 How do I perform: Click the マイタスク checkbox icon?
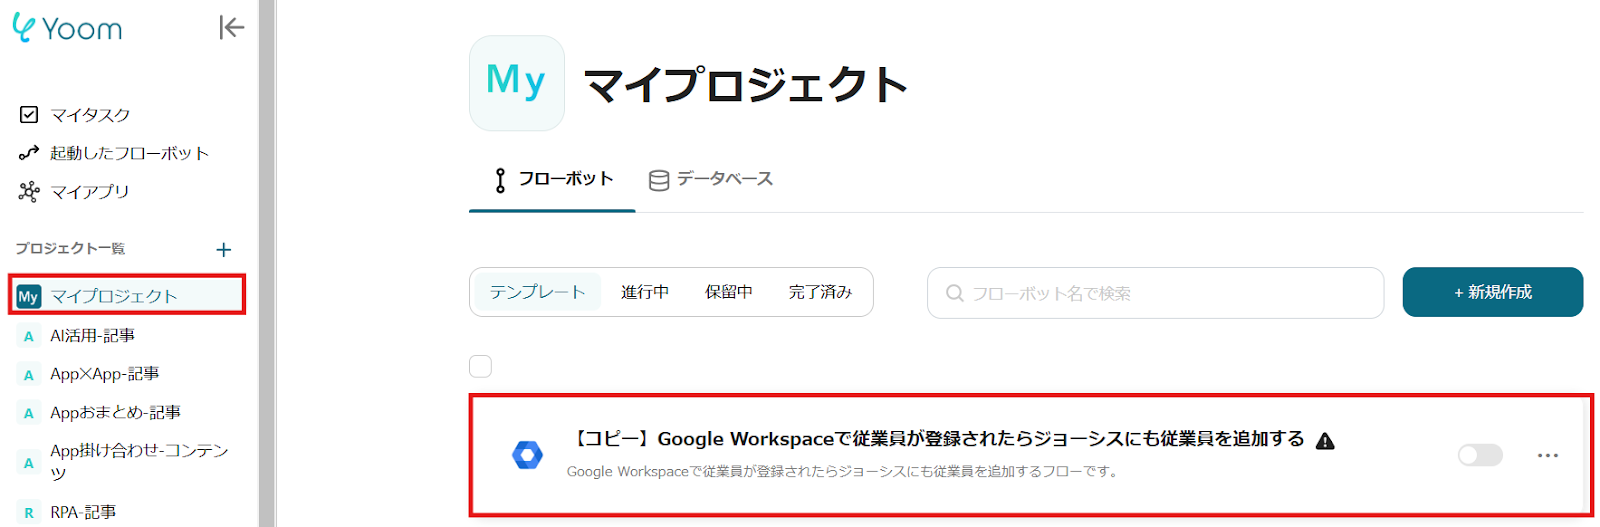(29, 115)
